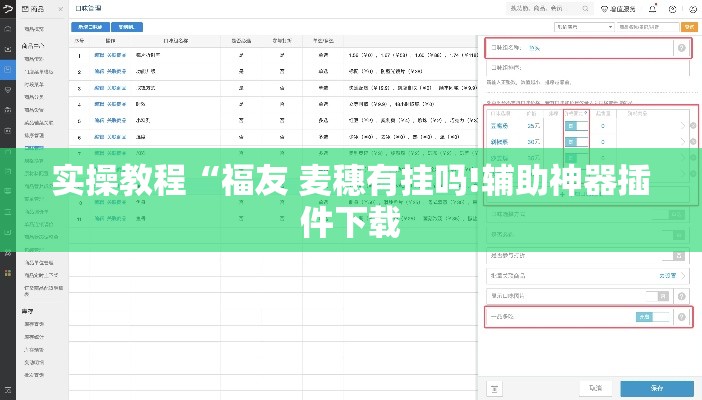Click the first blue button above the table
This screenshot has height=400, width=702.
[x=90, y=27]
